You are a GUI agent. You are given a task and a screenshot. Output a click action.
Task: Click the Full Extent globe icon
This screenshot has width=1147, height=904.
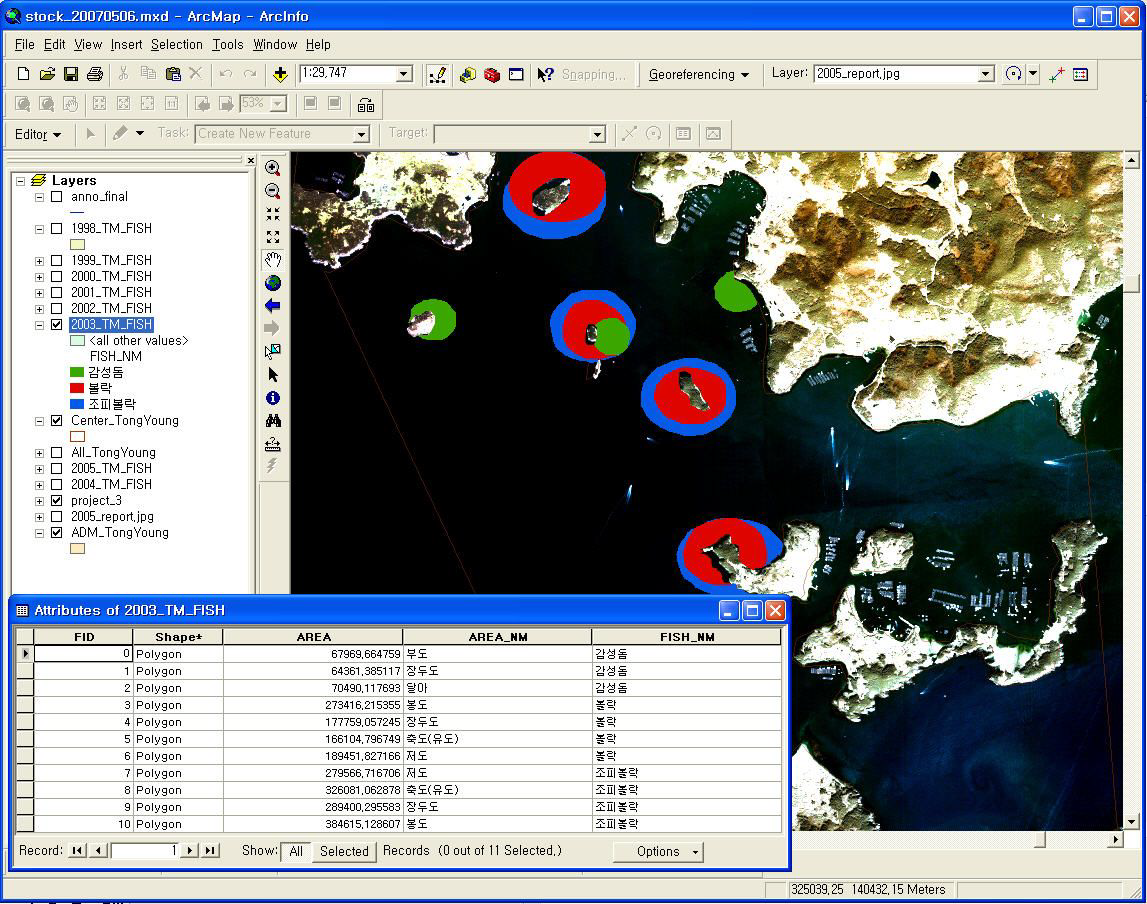click(x=273, y=283)
